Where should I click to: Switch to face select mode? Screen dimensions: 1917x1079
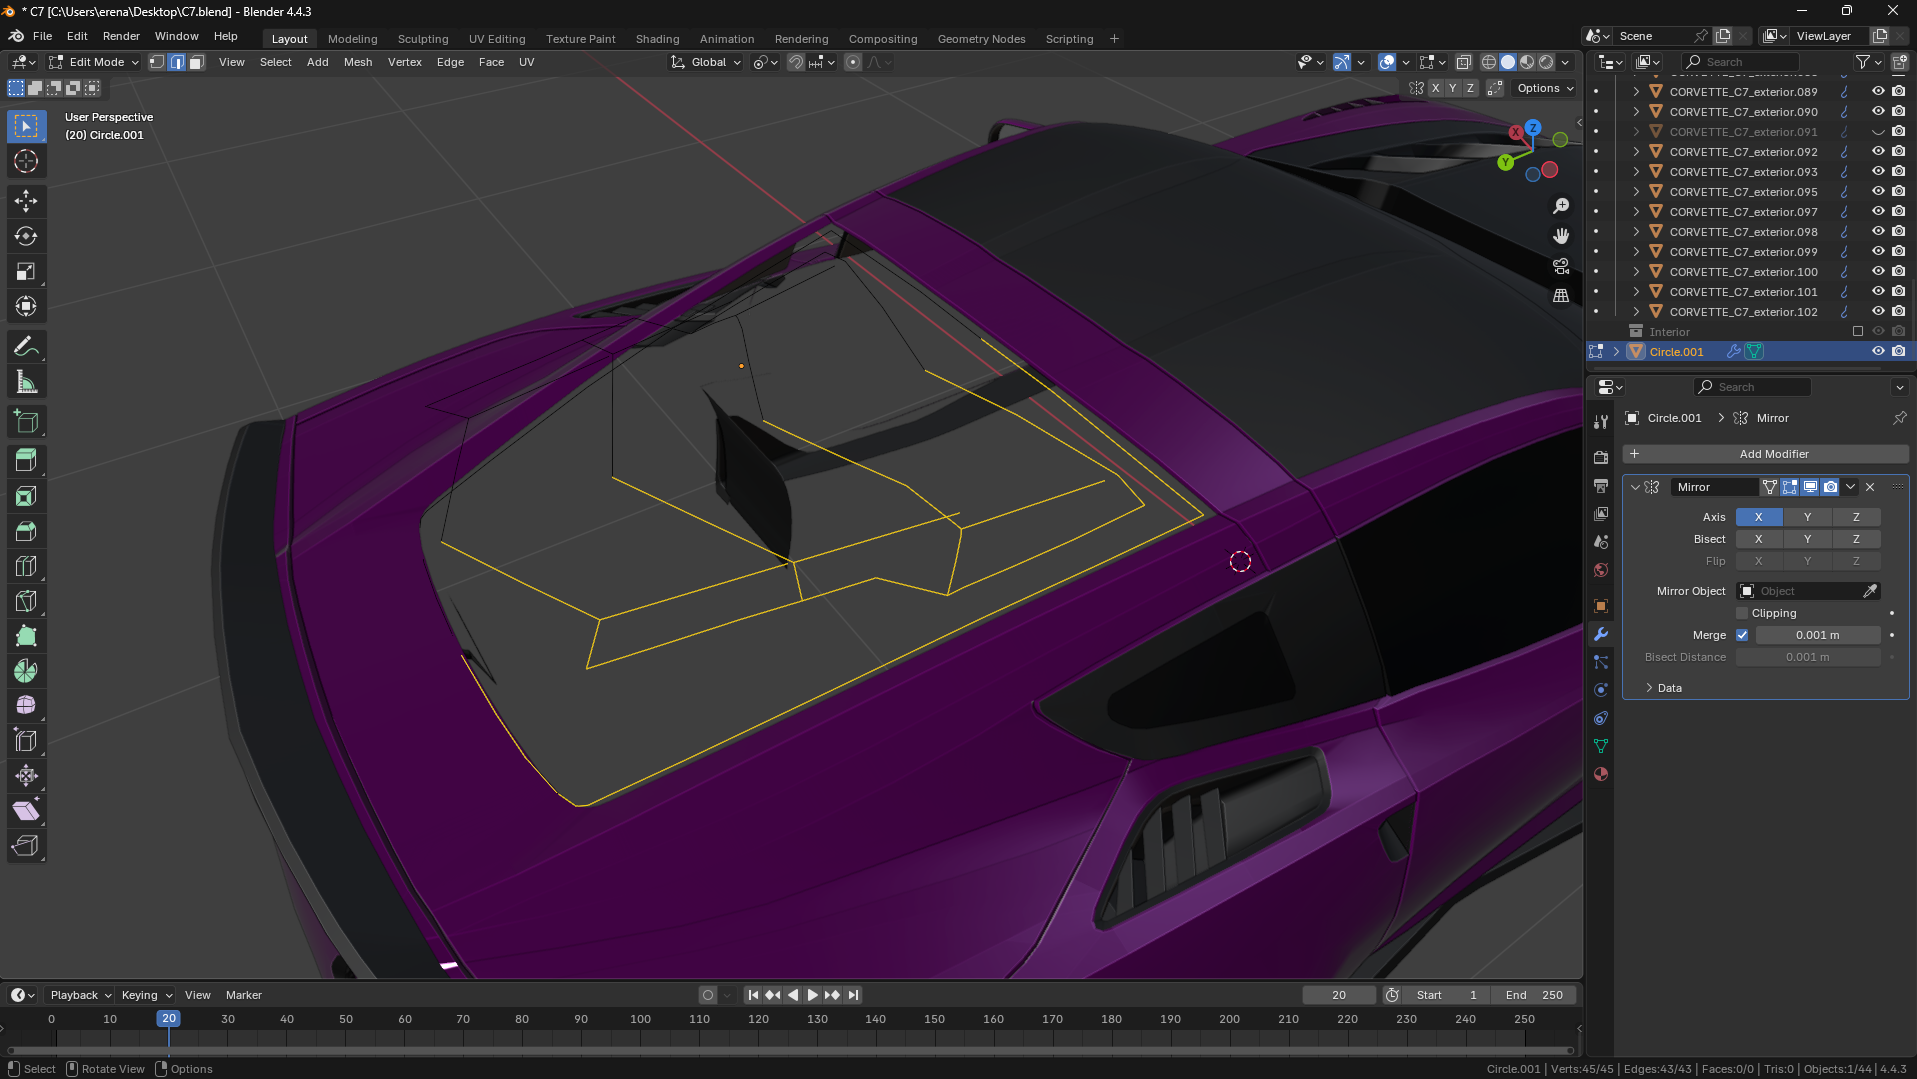point(197,62)
